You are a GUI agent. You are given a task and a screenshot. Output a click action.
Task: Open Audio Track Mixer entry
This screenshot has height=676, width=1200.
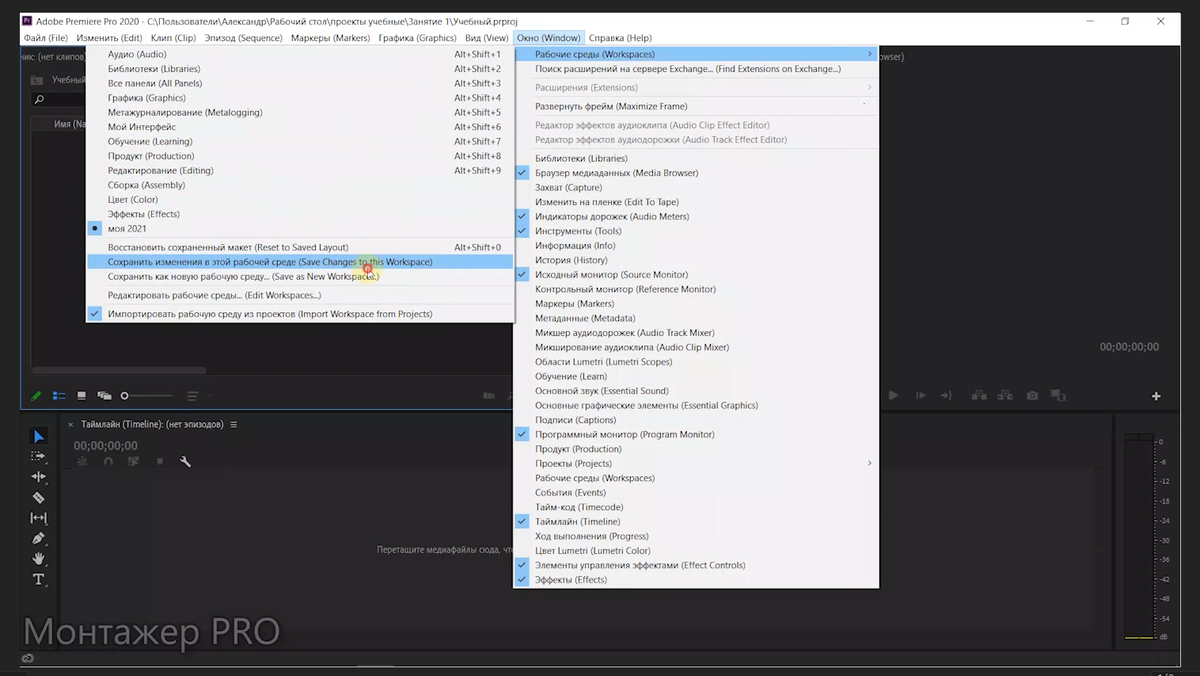[x=696, y=333]
